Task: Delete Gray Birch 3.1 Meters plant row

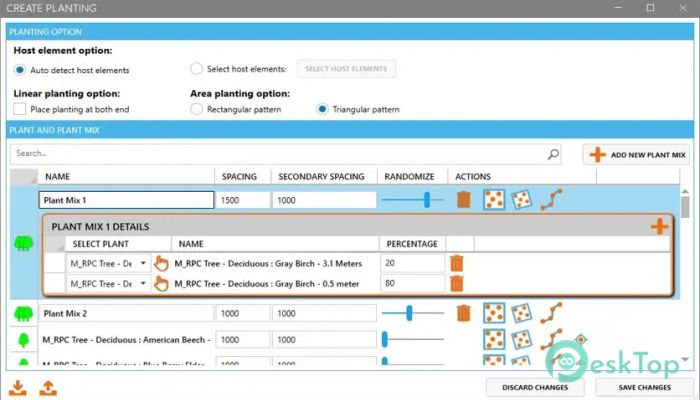Action: [x=456, y=264]
